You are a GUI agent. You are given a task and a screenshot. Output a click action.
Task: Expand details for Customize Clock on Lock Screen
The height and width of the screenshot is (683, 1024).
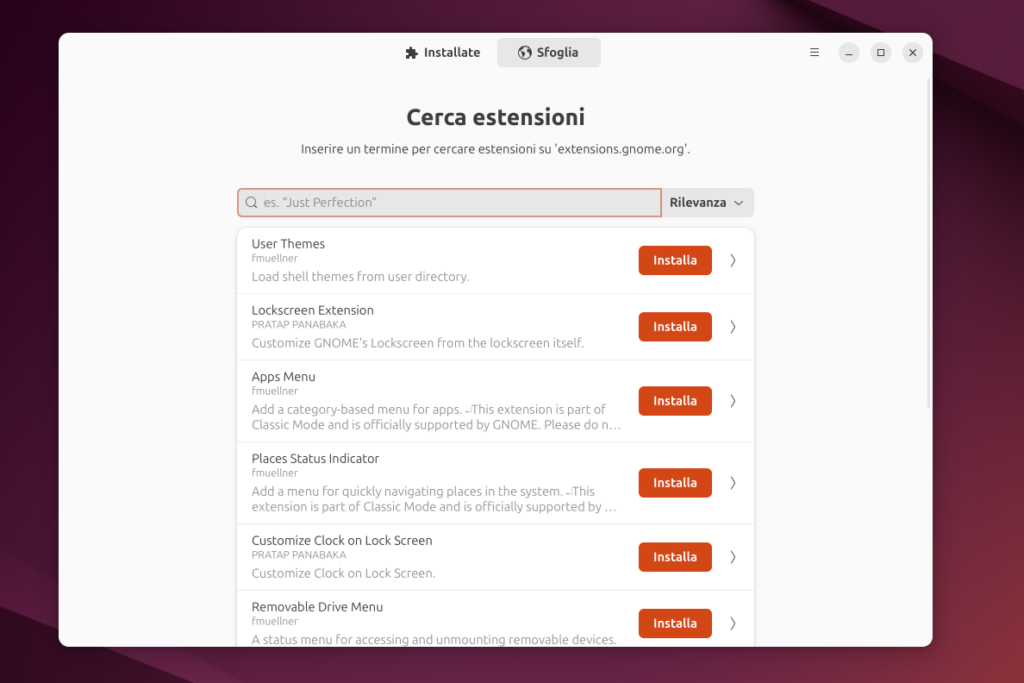(x=733, y=557)
